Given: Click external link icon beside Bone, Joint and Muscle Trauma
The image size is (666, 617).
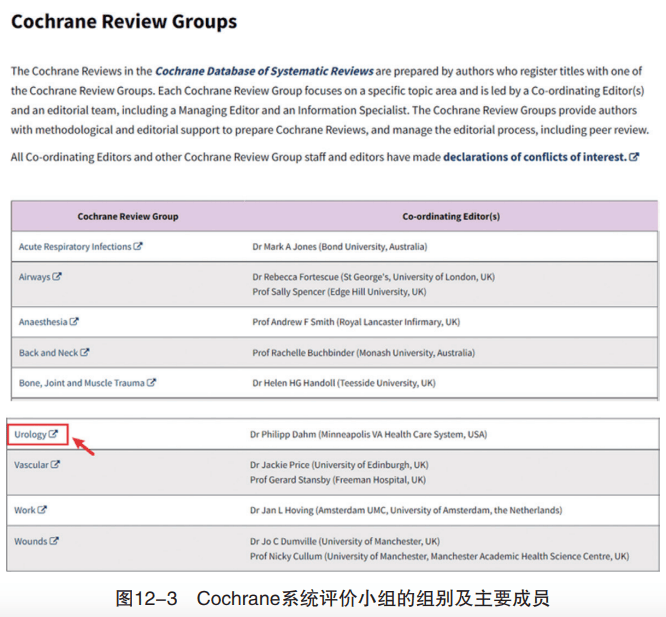Looking at the screenshot, I should [152, 383].
